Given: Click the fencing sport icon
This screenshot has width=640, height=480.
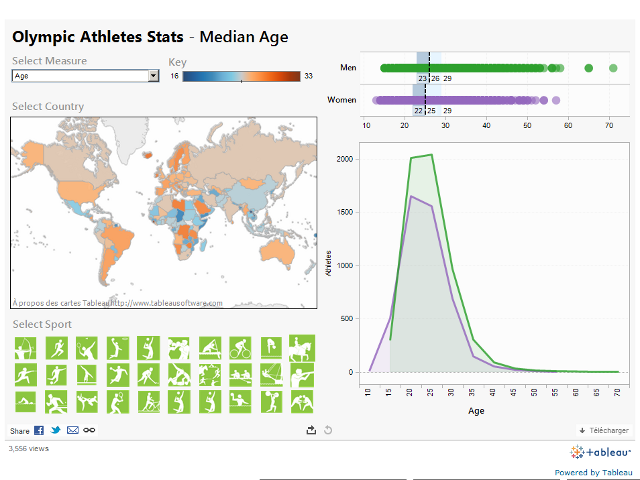Looking at the screenshot, I should tap(25, 375).
